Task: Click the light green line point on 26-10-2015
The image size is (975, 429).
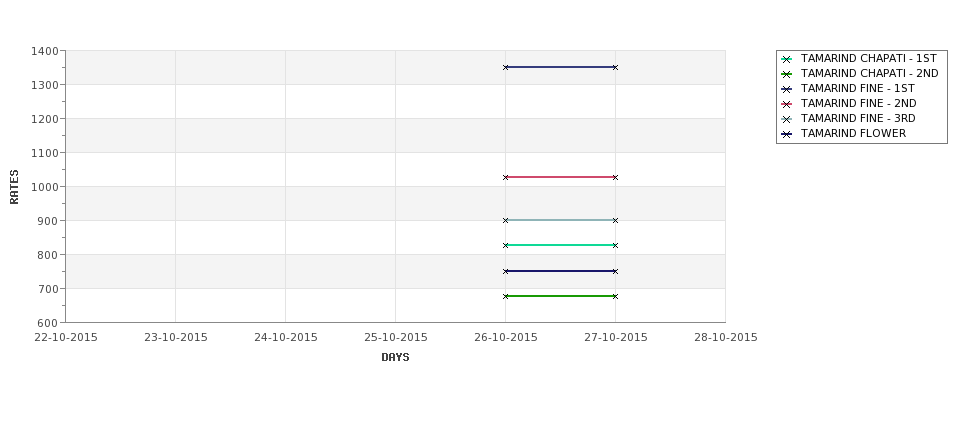Action: (506, 245)
